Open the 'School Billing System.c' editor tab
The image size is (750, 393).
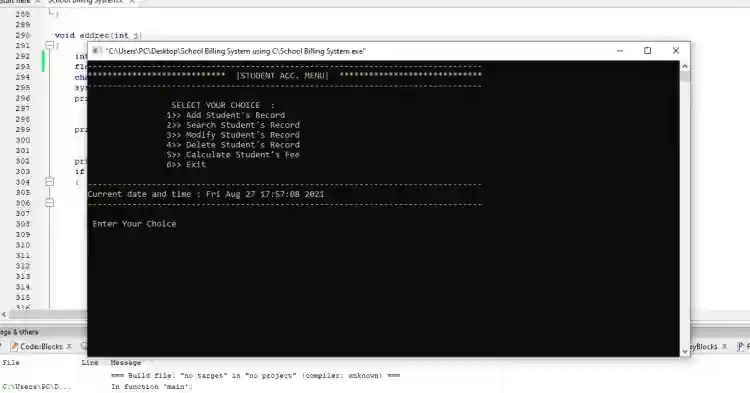tap(85, 2)
